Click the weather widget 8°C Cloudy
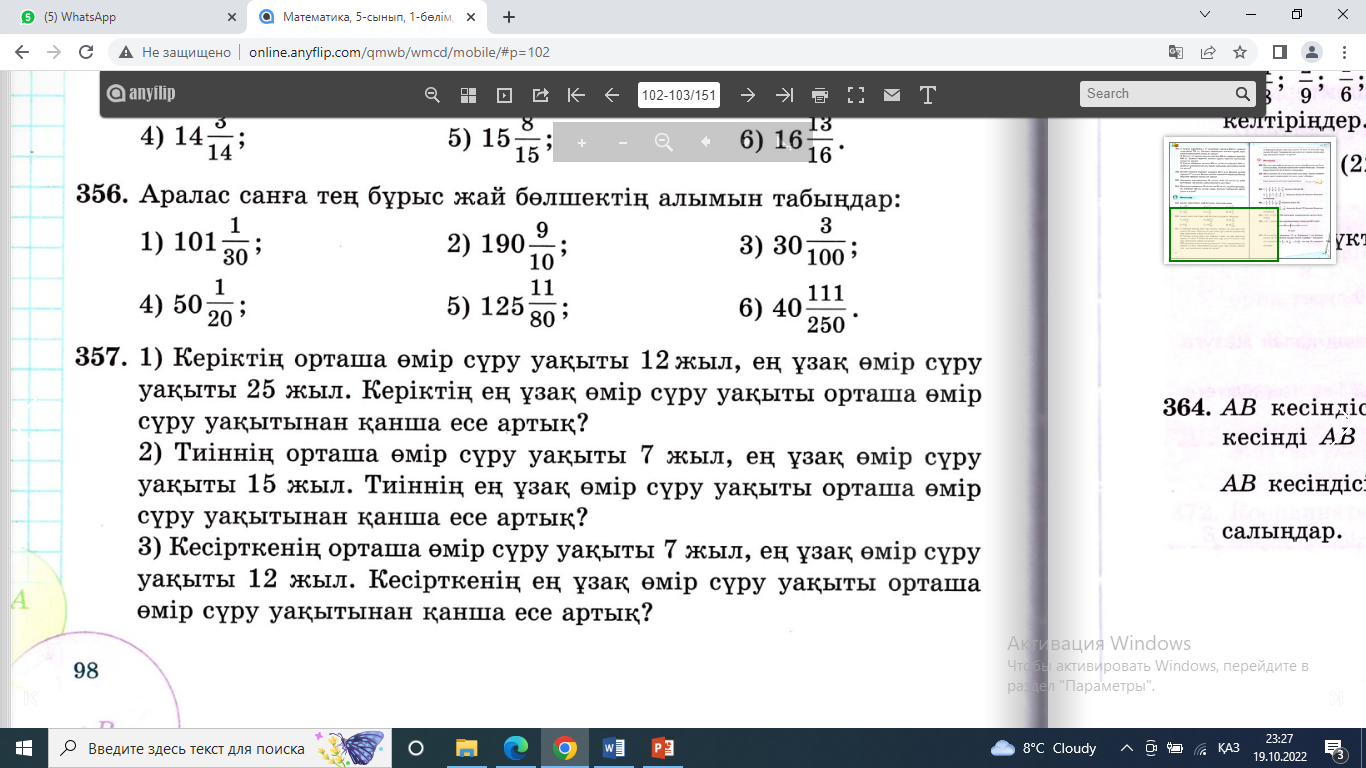Image resolution: width=1366 pixels, height=768 pixels. tap(1044, 748)
